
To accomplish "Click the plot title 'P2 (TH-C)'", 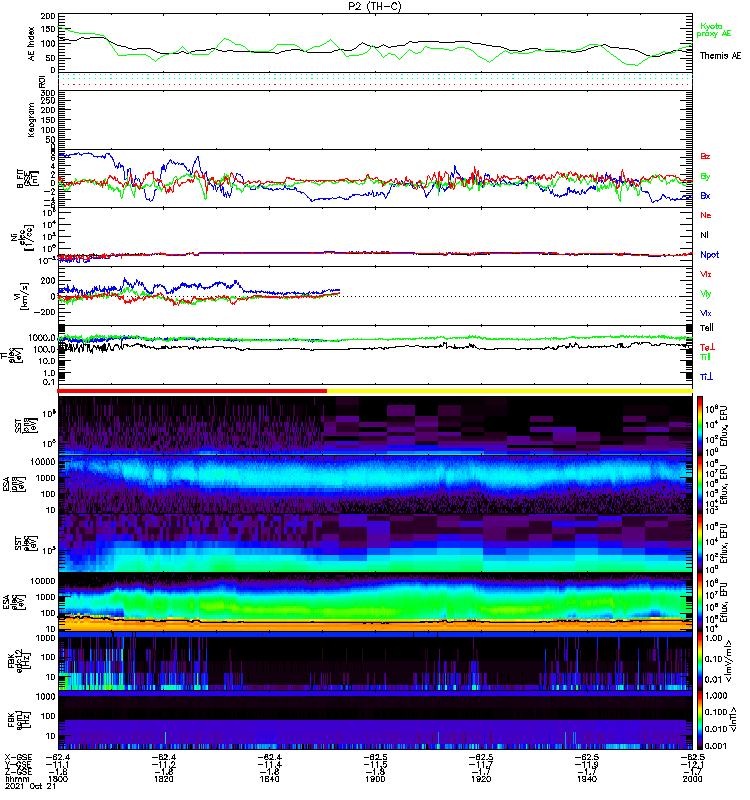I will click(x=375, y=6).
